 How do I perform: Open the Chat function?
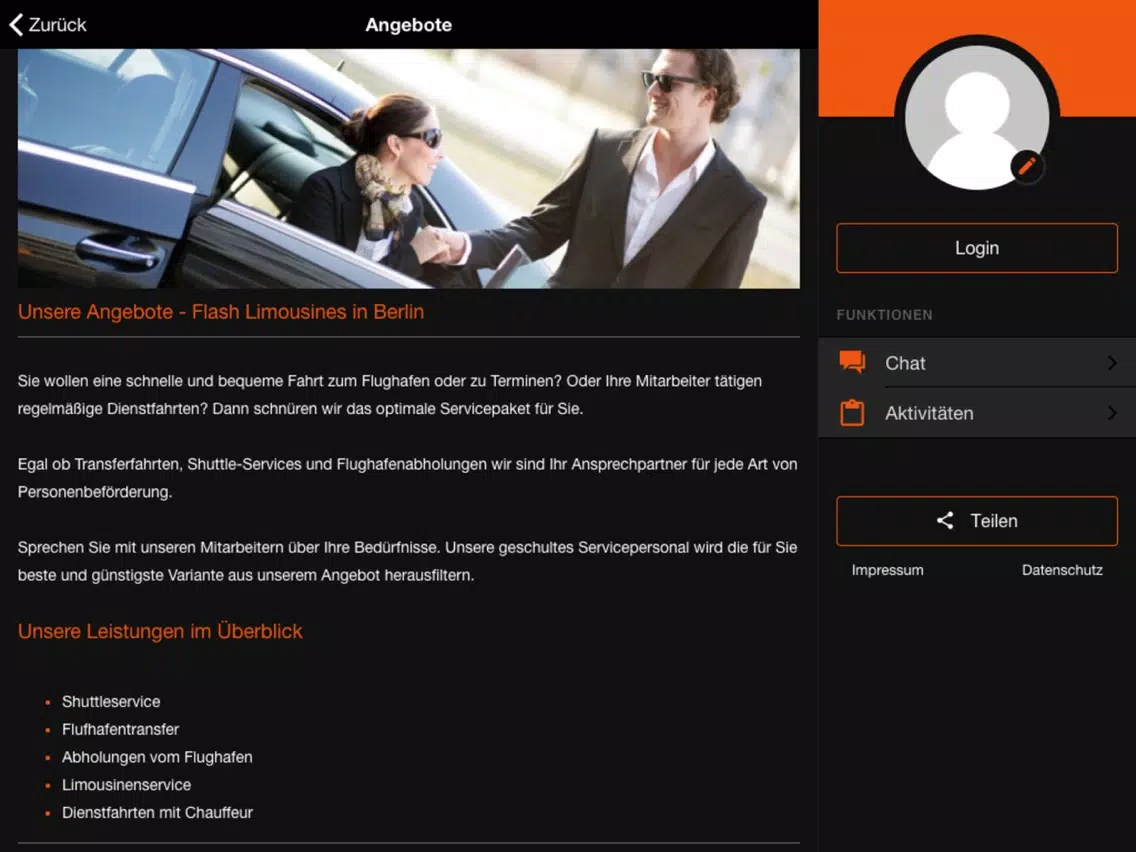(x=977, y=363)
